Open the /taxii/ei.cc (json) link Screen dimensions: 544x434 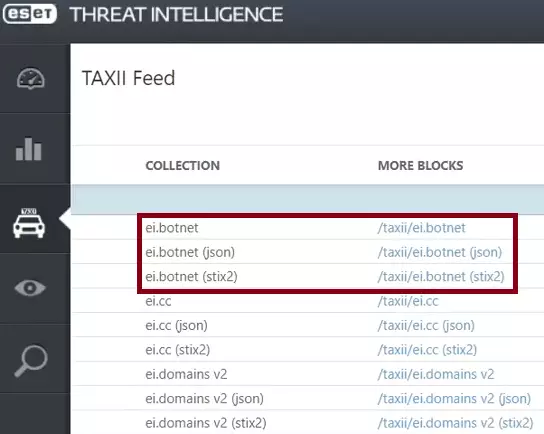click(x=426, y=325)
